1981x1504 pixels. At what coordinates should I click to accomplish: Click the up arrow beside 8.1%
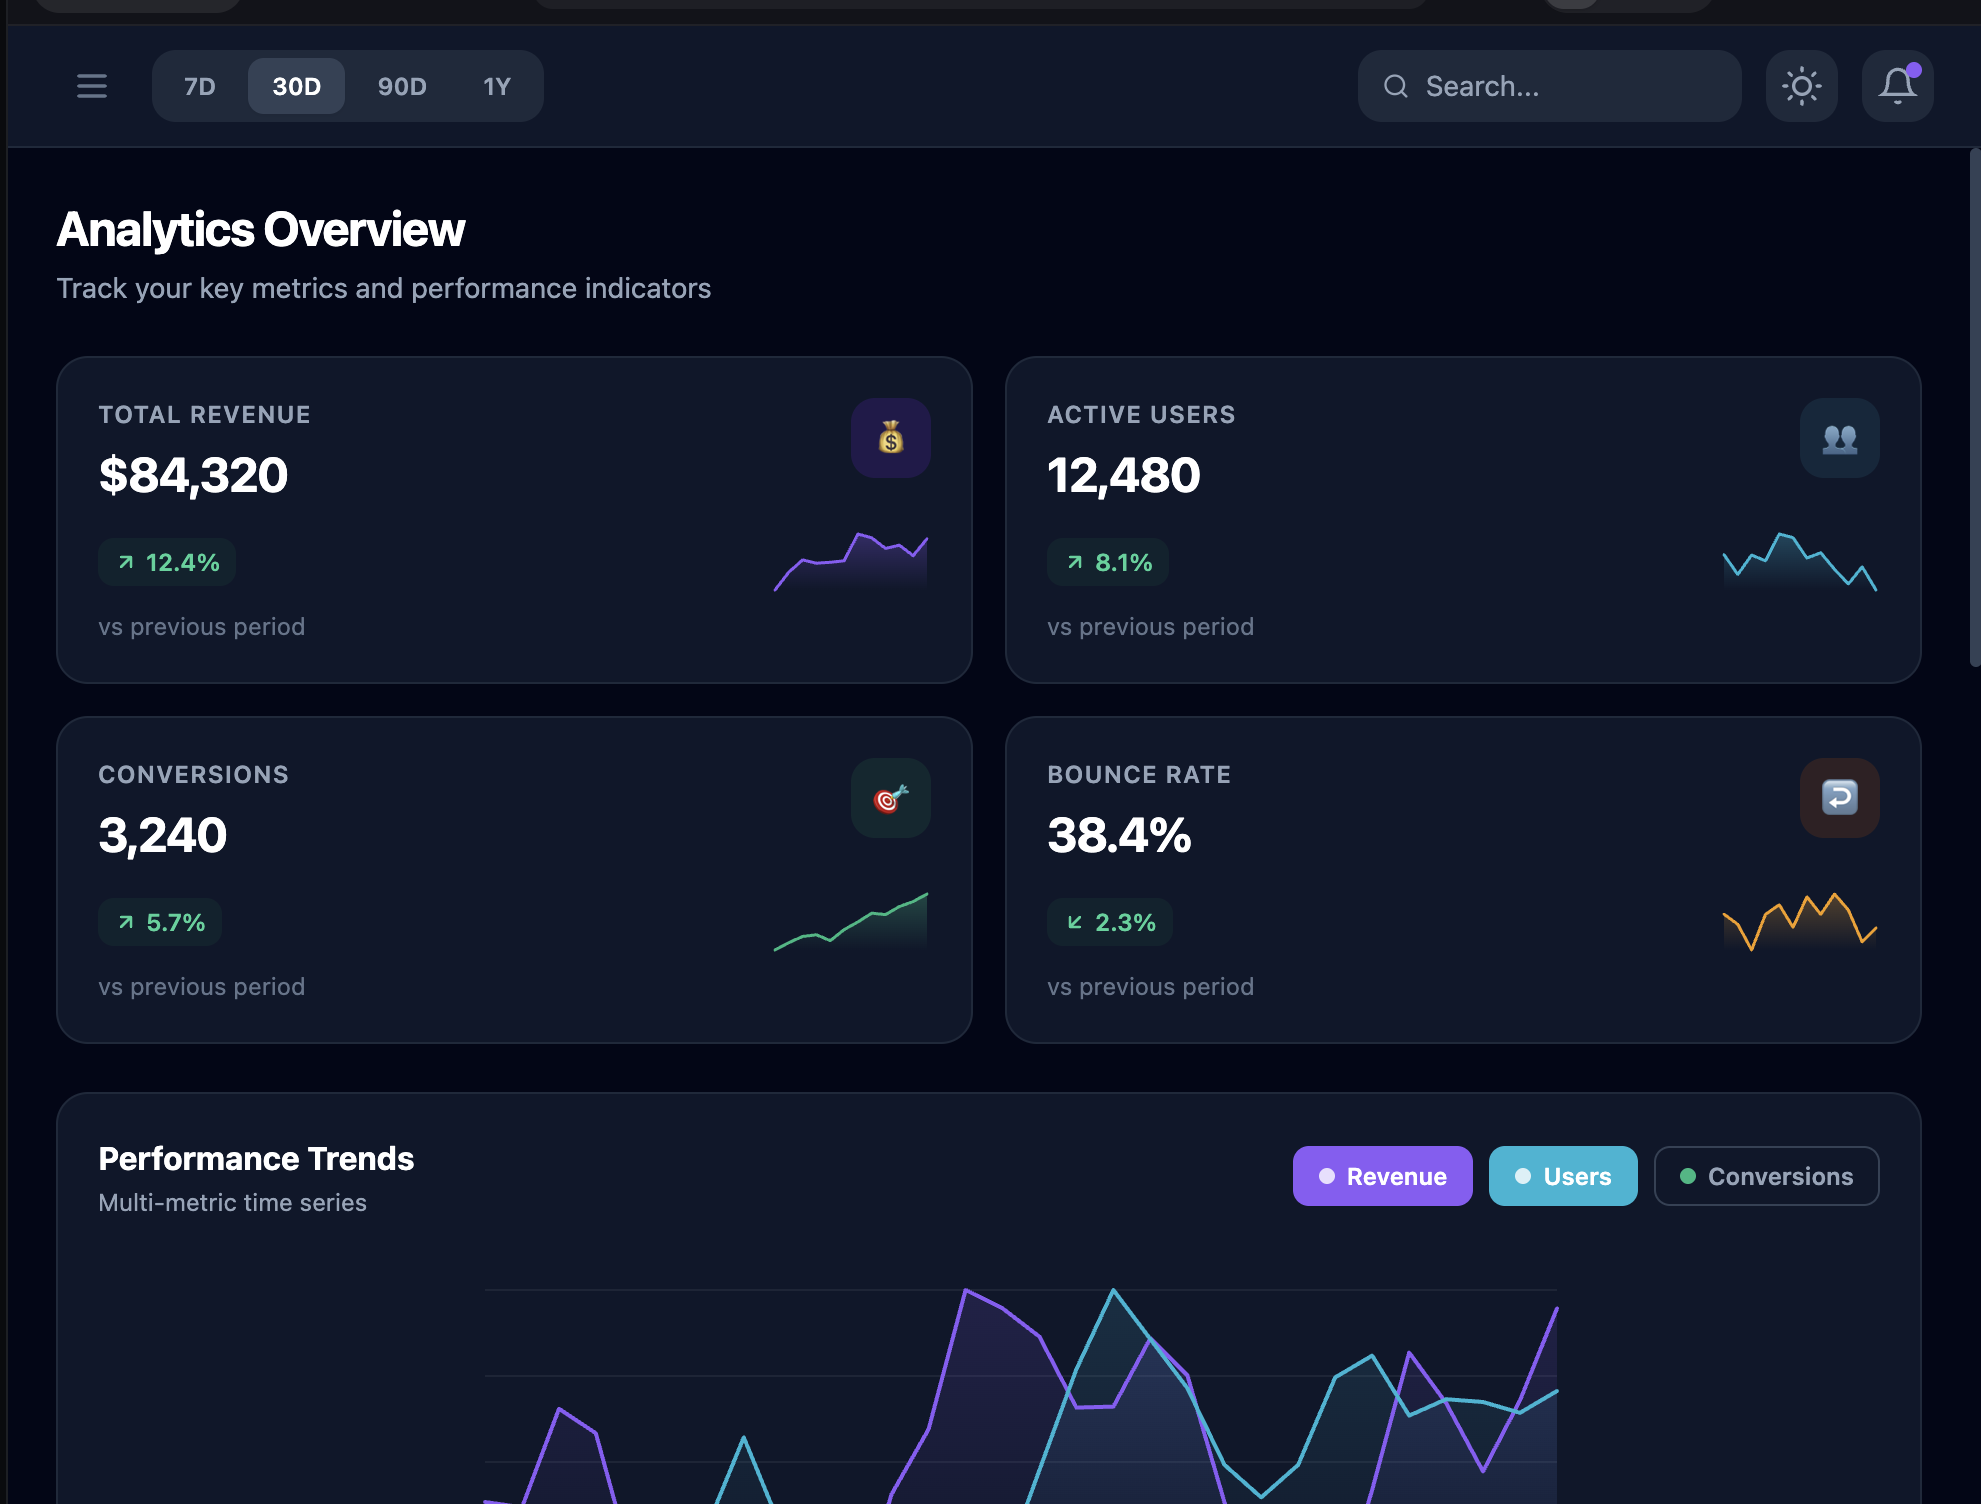(x=1075, y=563)
